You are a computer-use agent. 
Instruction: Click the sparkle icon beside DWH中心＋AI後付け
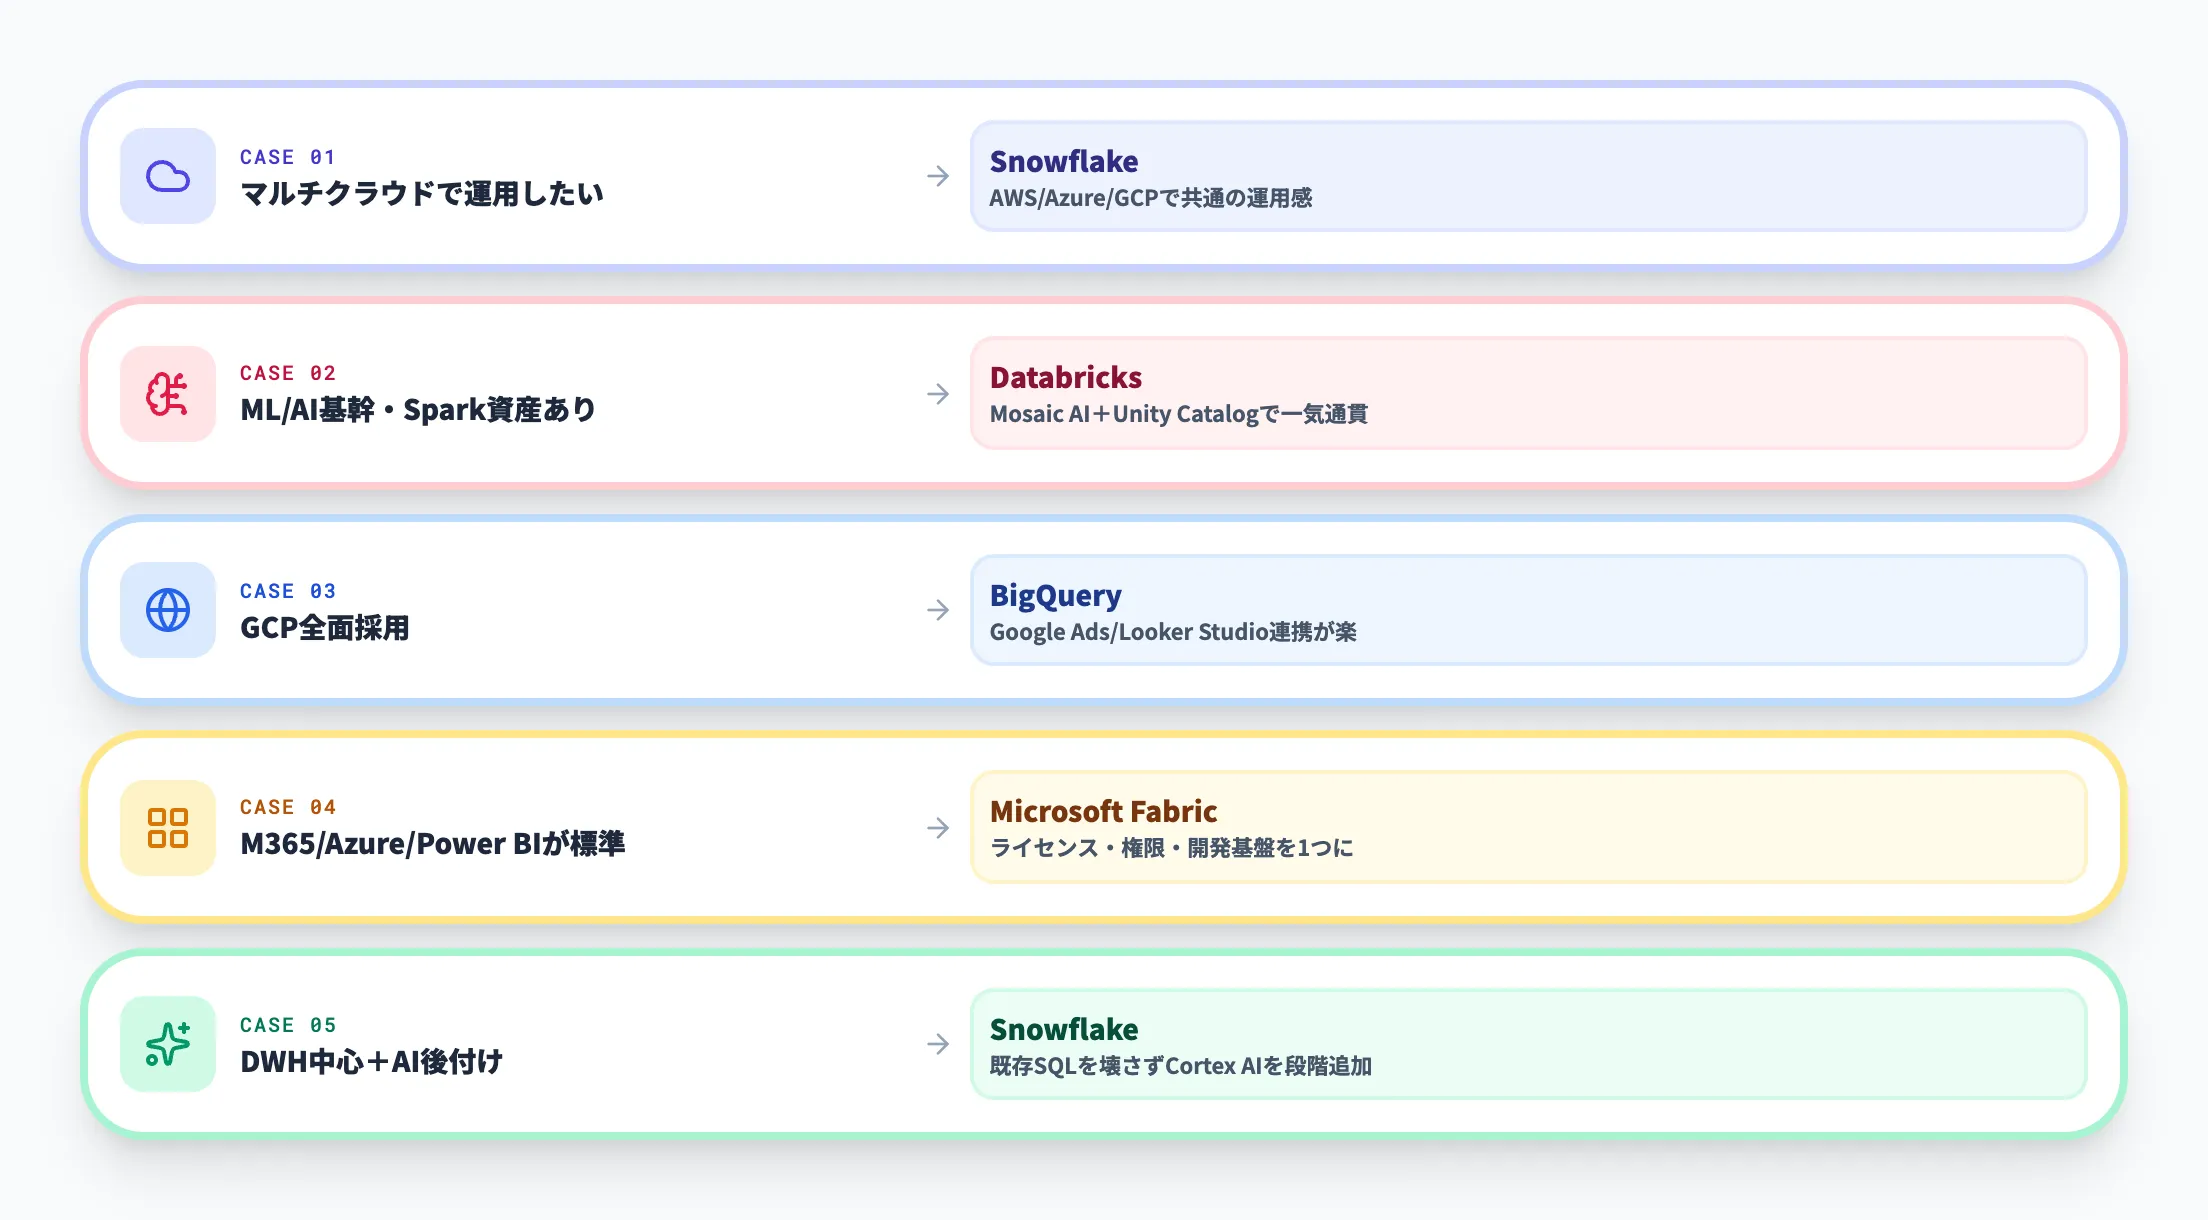point(170,1044)
